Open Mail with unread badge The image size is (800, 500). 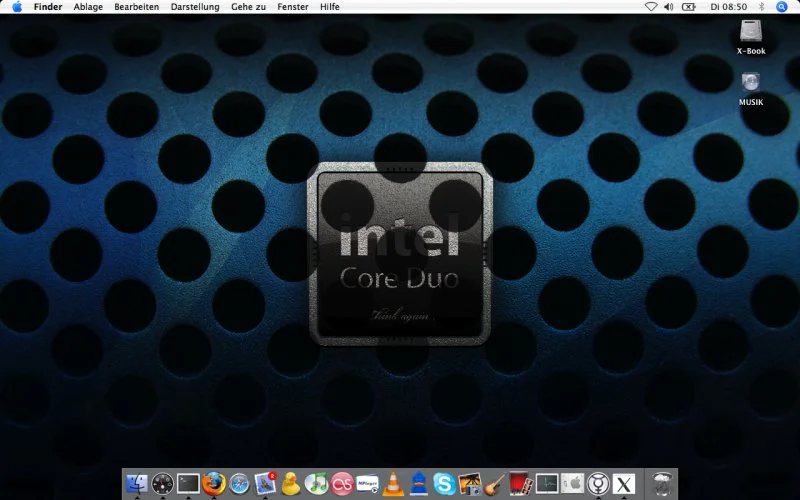265,483
